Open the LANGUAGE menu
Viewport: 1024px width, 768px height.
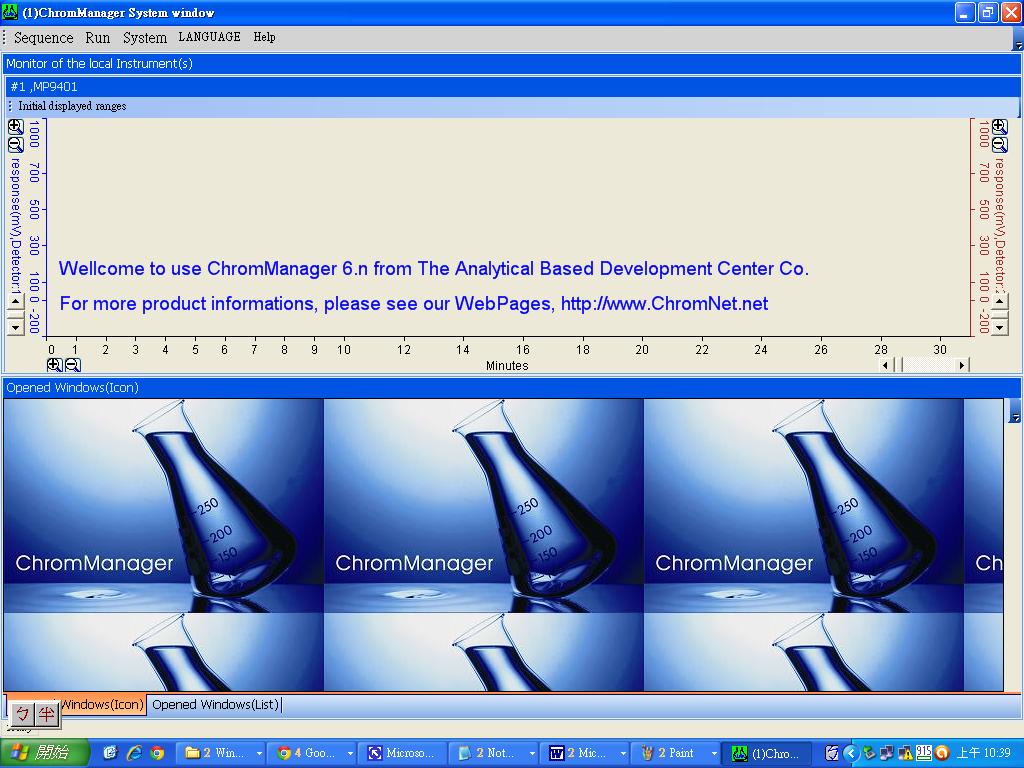point(210,37)
